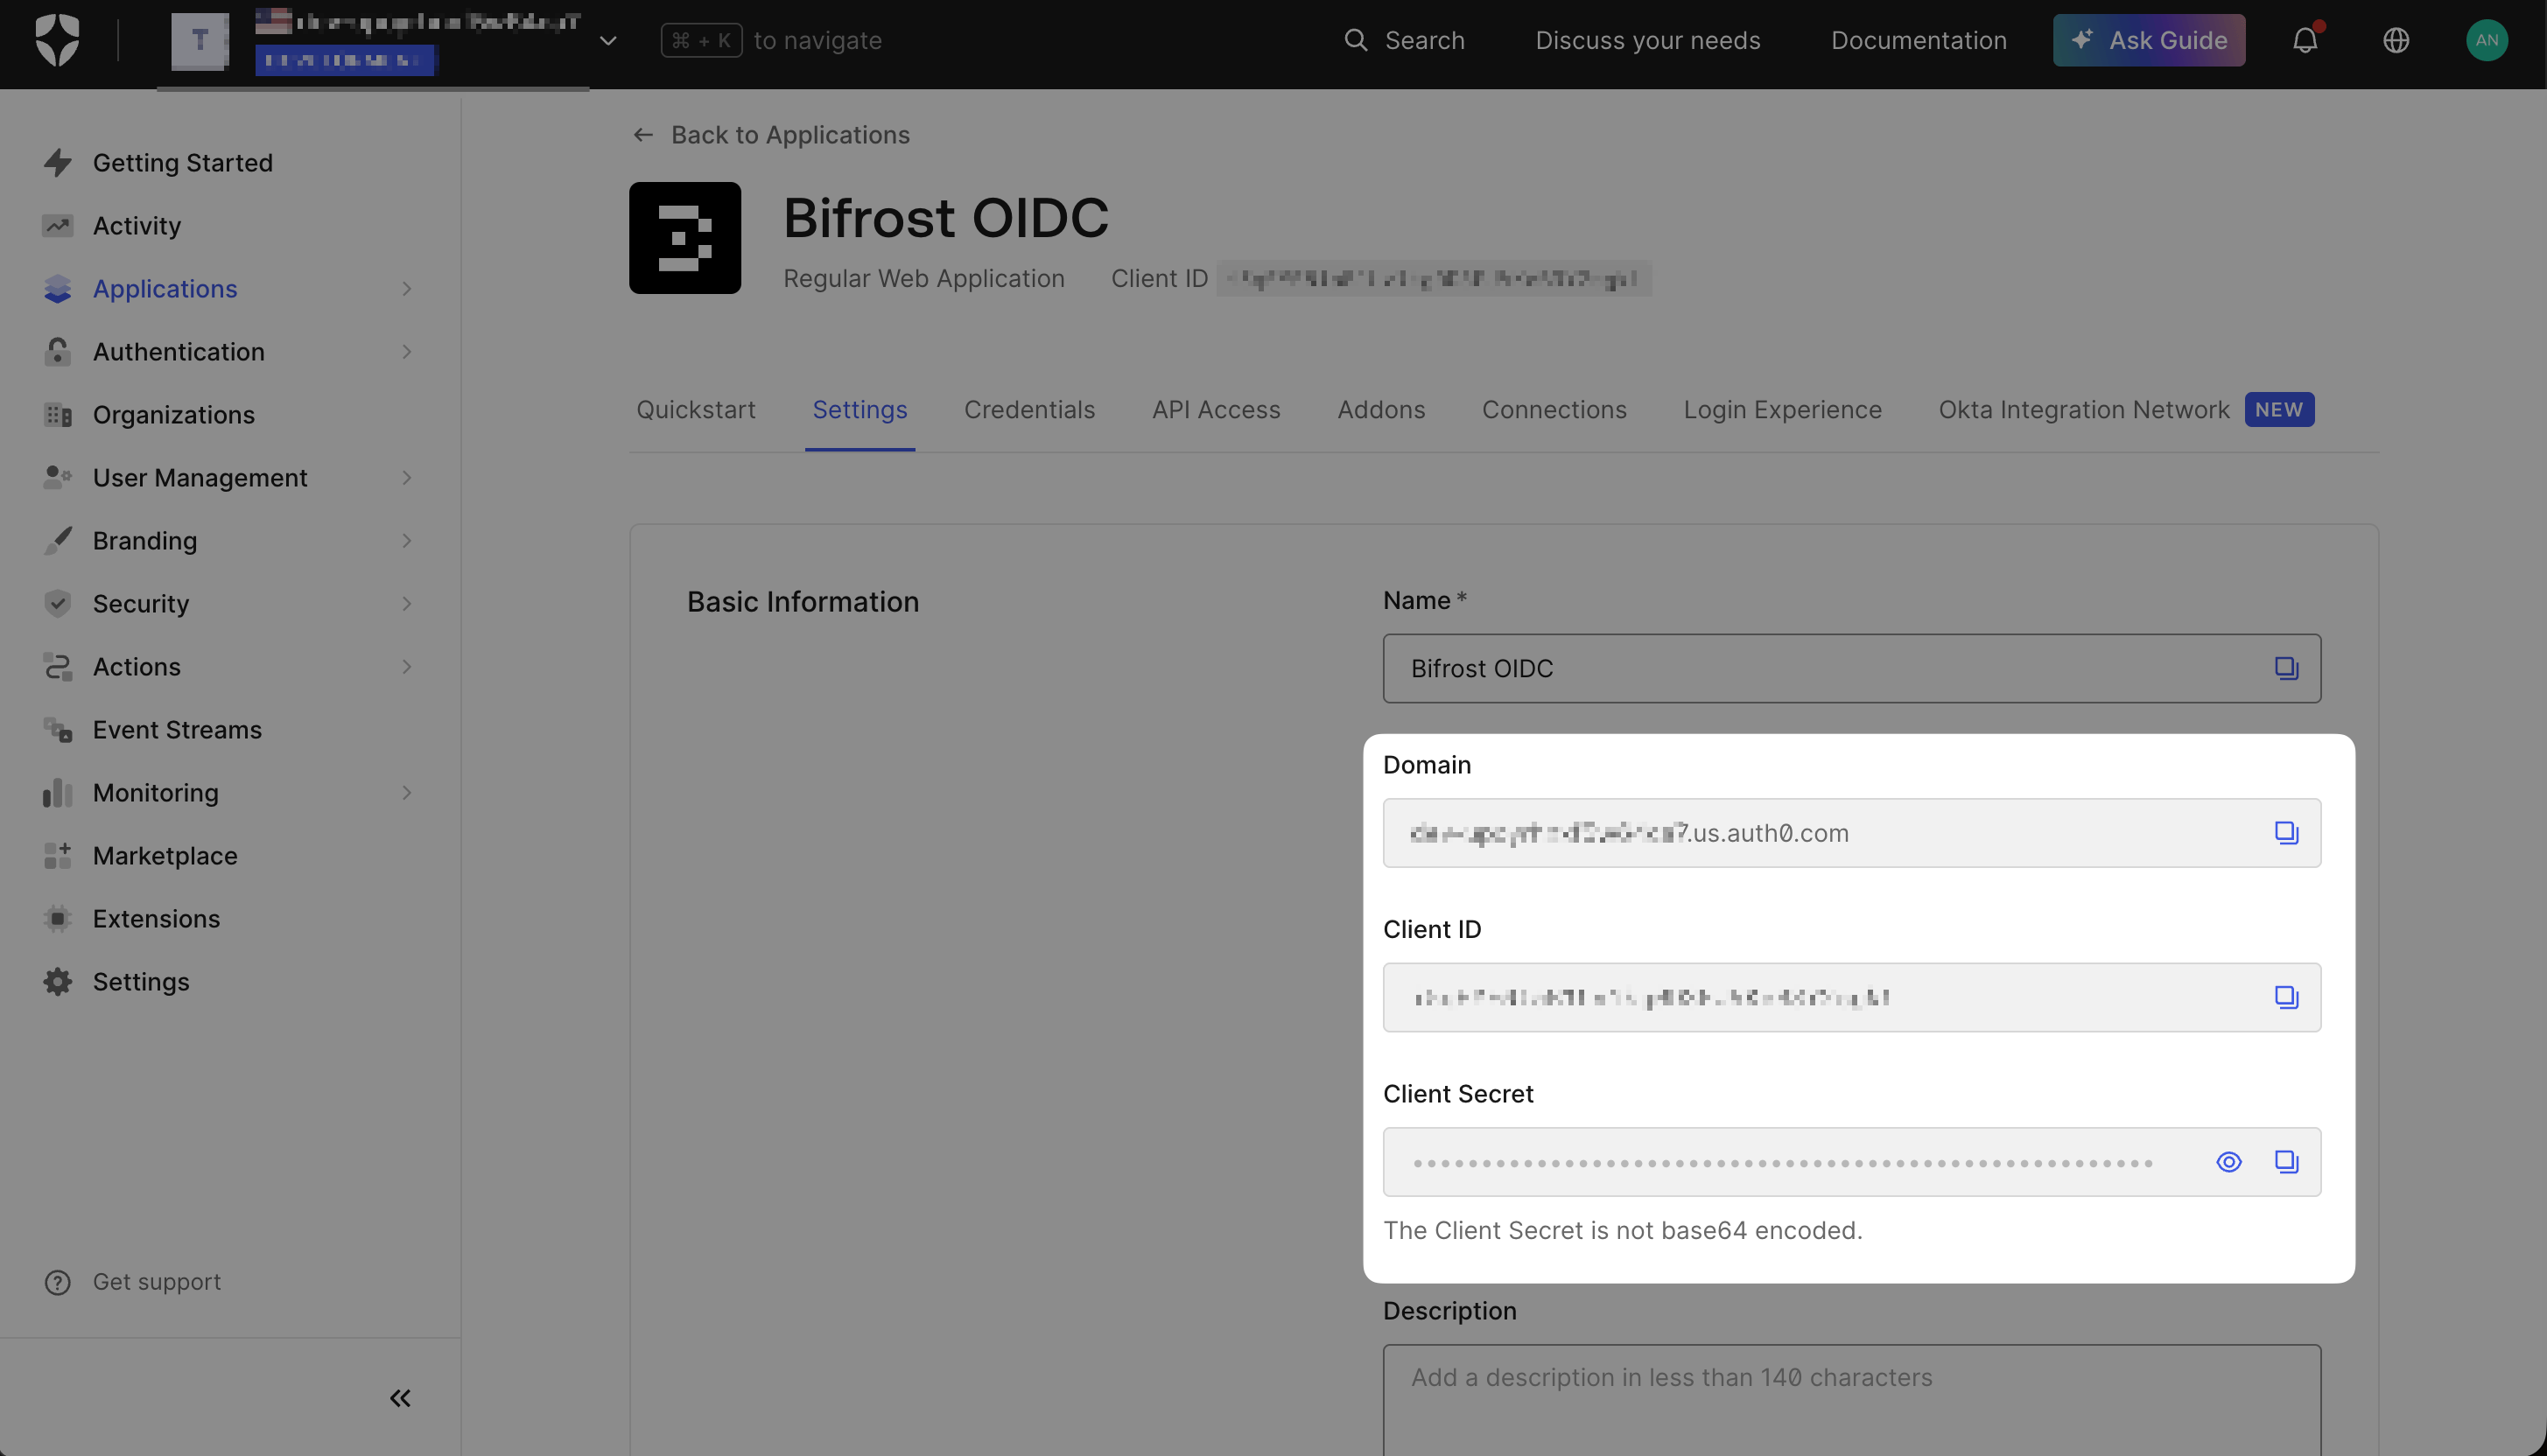Copy the Domain value
The width and height of the screenshot is (2547, 1456).
[2286, 832]
